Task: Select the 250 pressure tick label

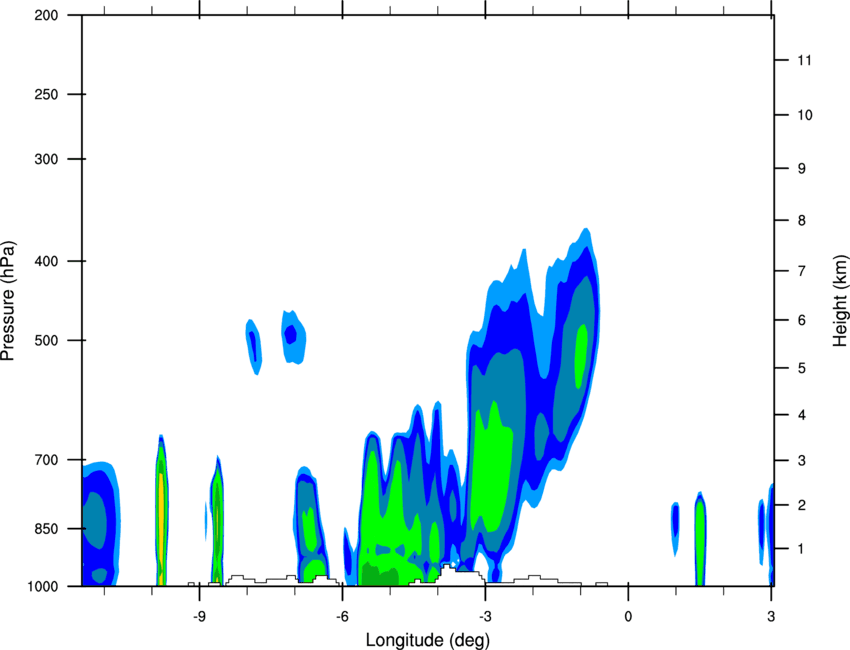Action: (x=46, y=94)
